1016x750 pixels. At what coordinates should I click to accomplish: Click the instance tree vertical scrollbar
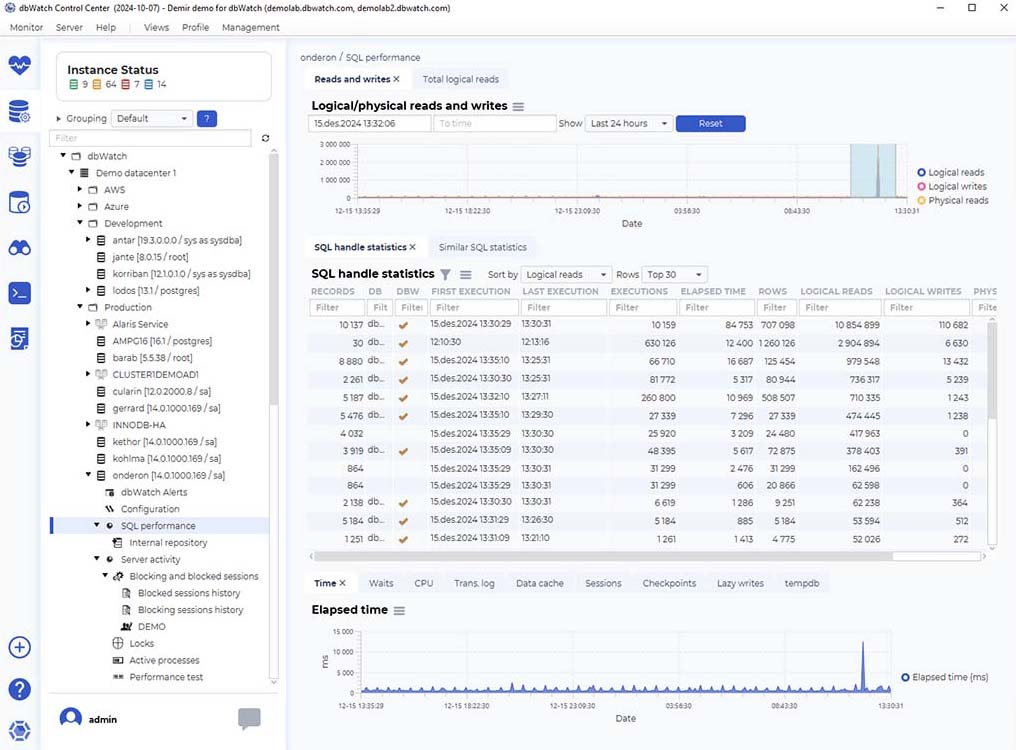tap(273, 279)
